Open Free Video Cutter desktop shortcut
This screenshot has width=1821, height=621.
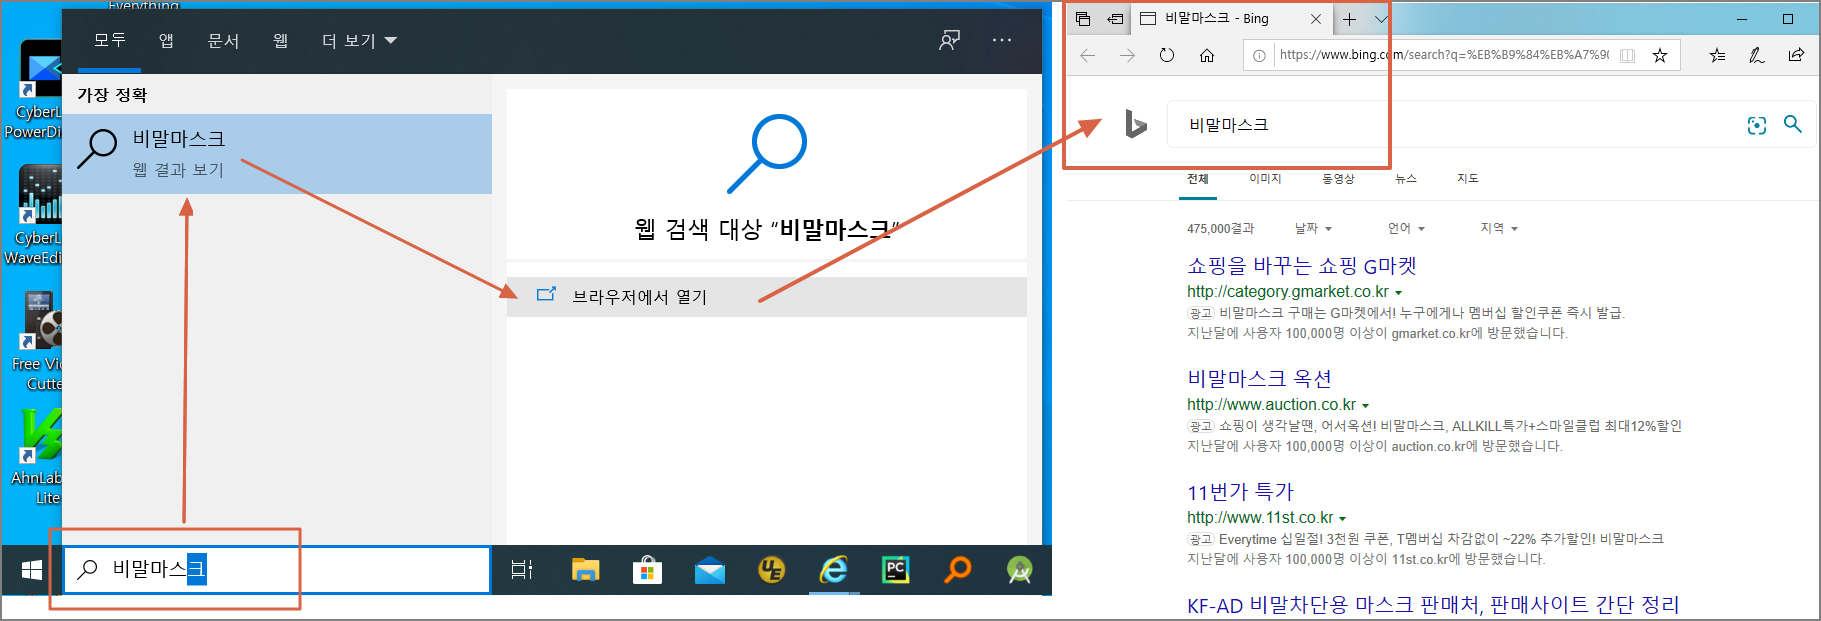[x=38, y=342]
